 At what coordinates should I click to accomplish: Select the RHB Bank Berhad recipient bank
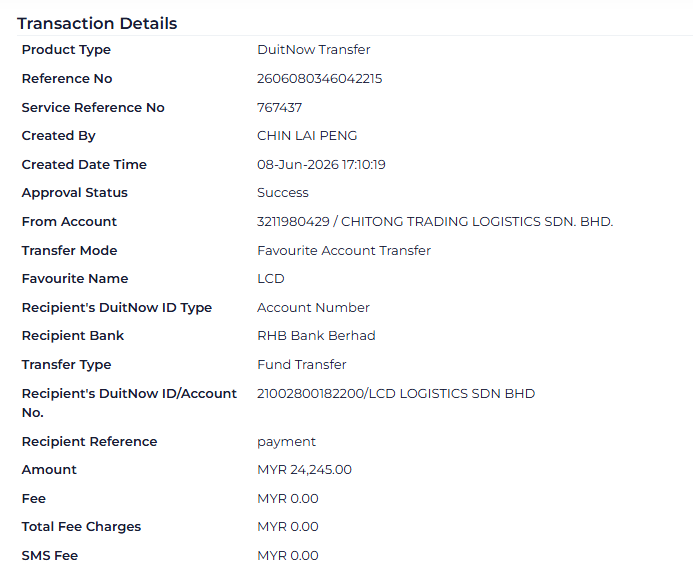[x=316, y=336]
